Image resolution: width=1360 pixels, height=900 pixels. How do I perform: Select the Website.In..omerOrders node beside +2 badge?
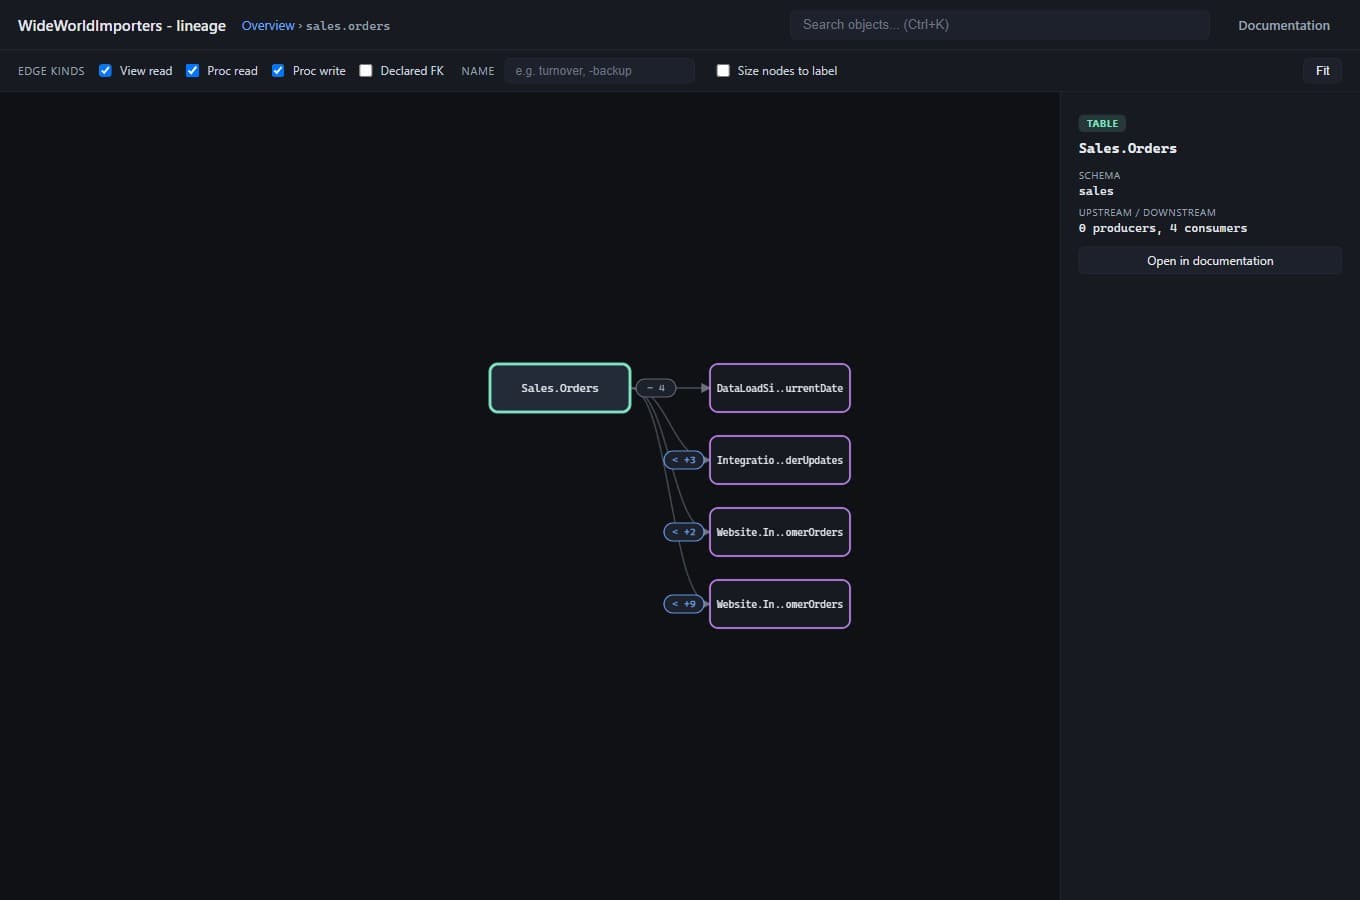(x=780, y=532)
